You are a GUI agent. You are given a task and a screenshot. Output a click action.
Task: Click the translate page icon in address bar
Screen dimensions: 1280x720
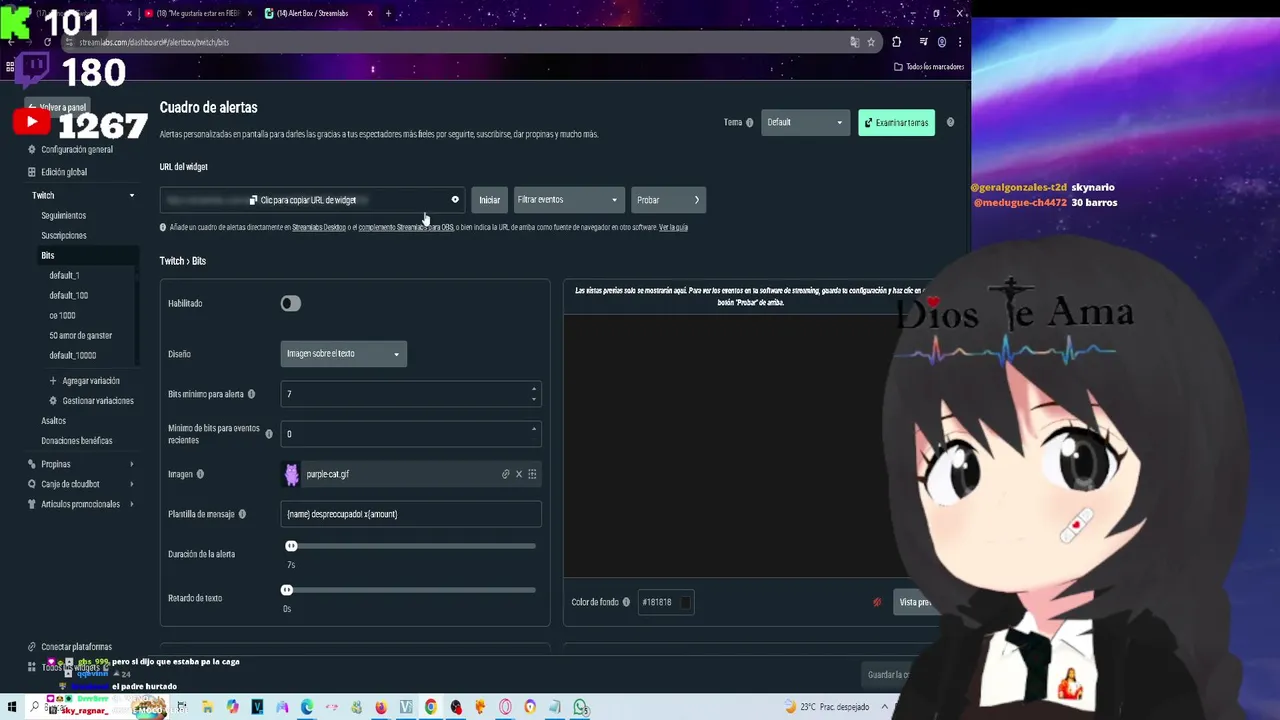854,42
